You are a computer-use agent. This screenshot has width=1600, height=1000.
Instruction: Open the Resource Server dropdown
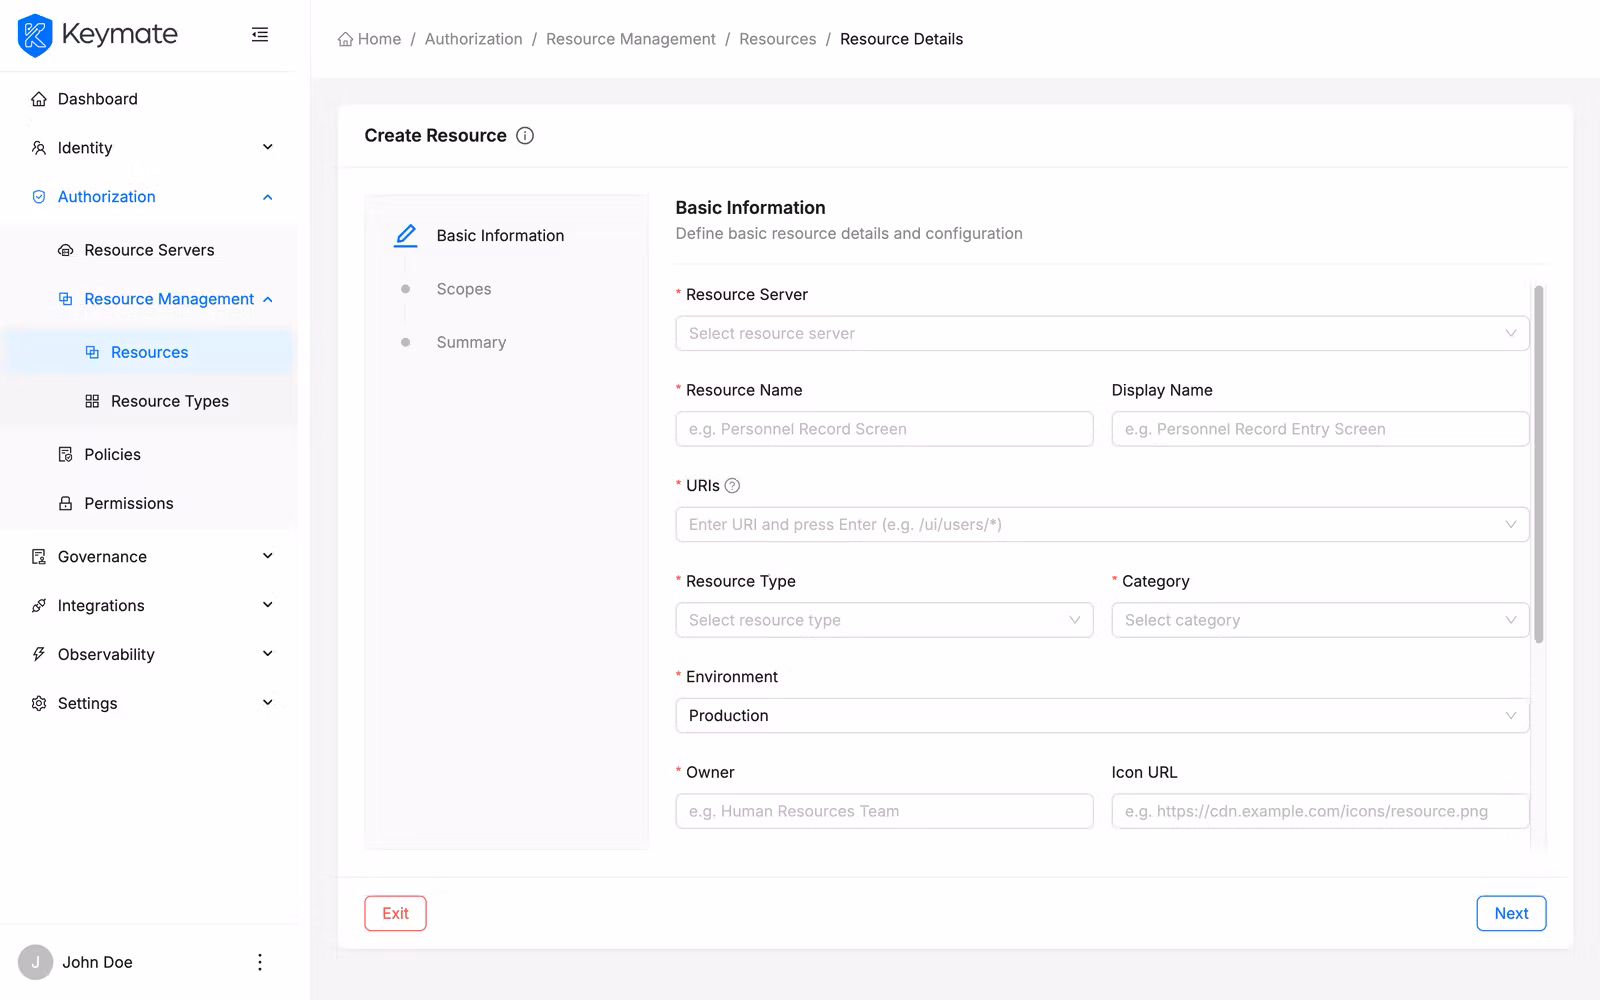click(x=1101, y=334)
